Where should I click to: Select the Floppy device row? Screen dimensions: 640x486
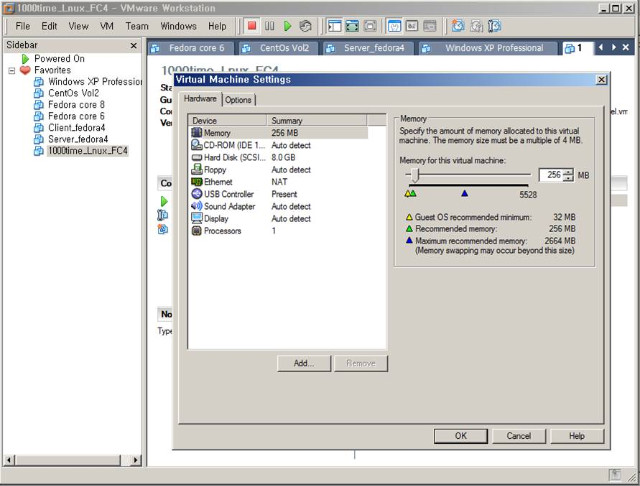(279, 169)
